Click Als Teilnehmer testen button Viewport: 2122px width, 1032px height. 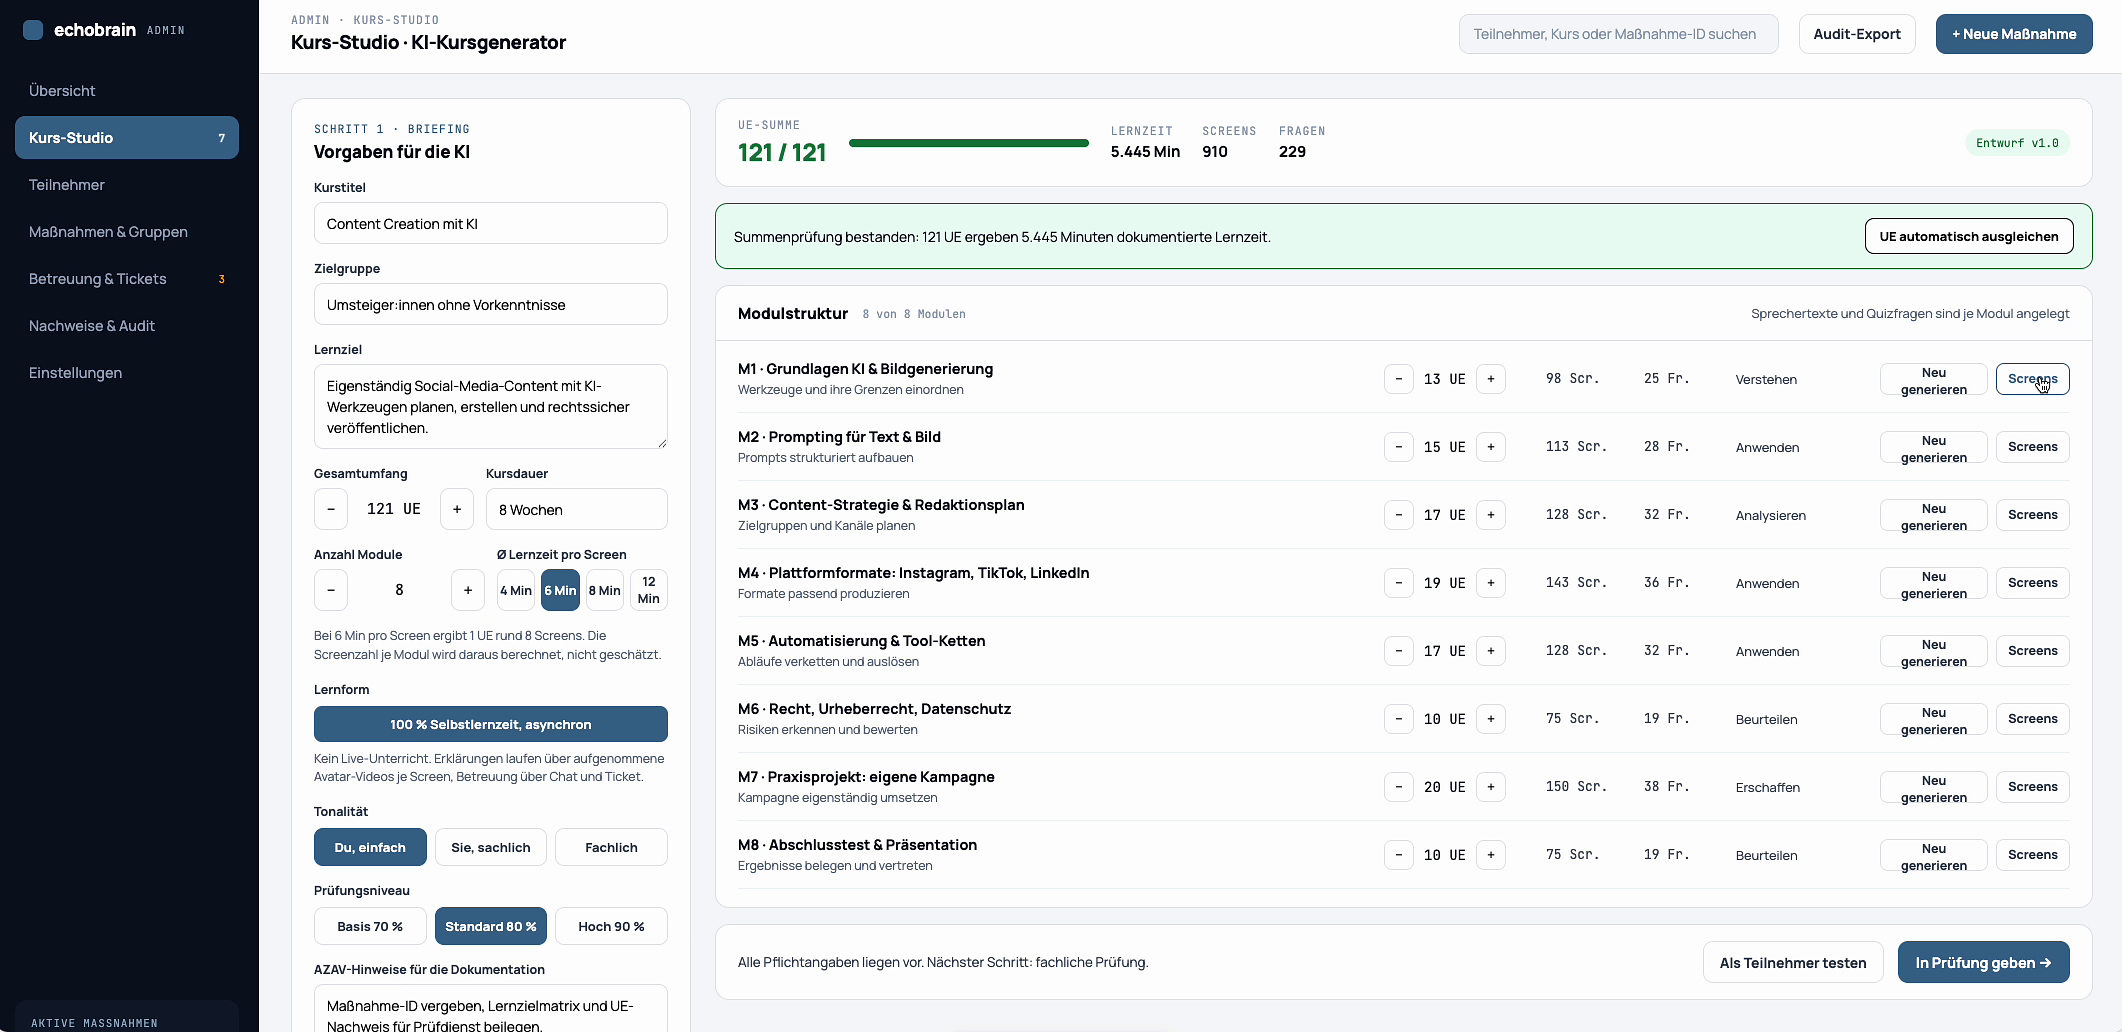1793,962
